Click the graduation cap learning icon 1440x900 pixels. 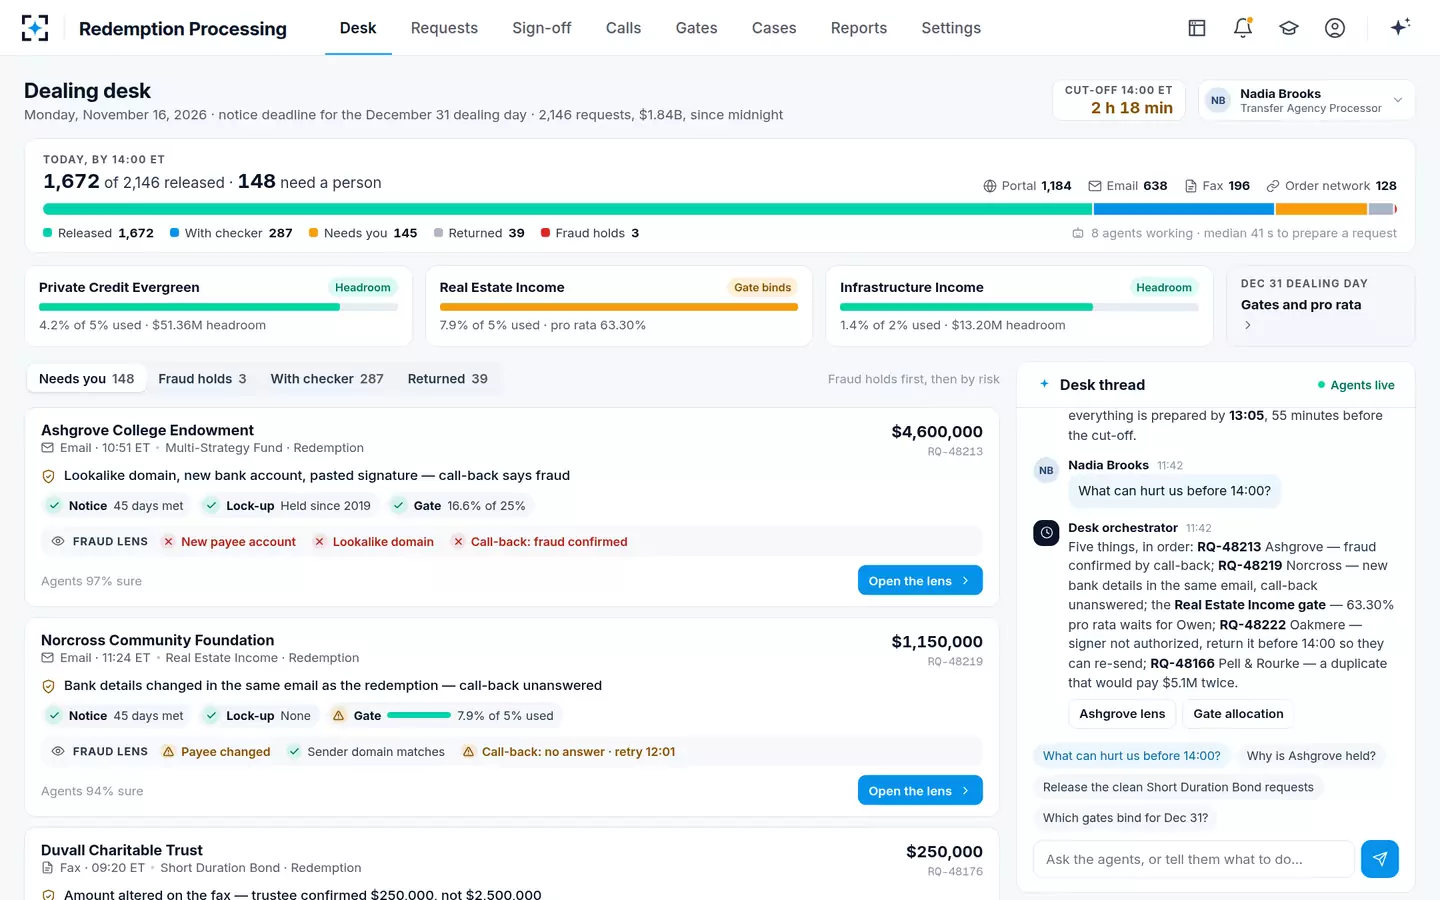[1289, 28]
